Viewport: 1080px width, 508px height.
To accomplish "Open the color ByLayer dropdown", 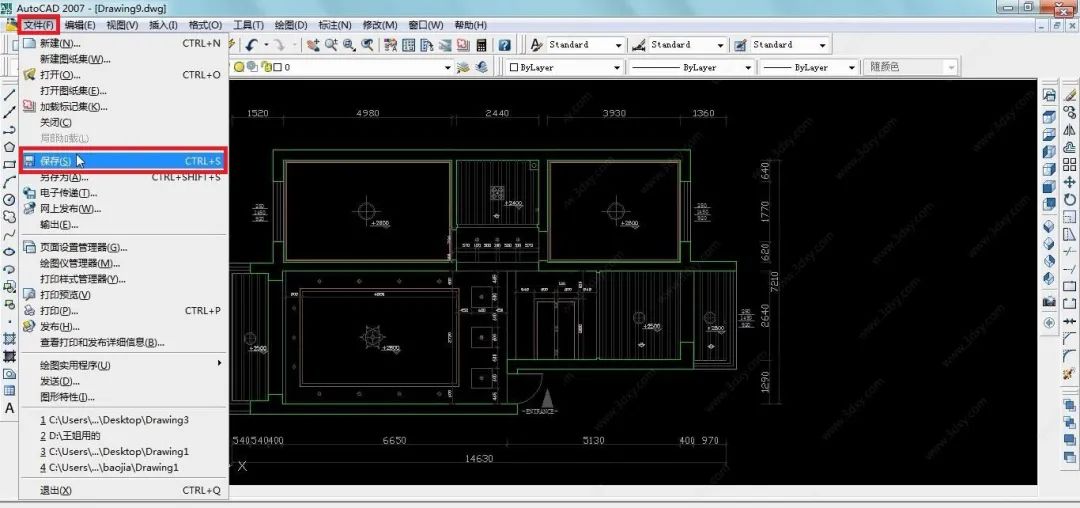I will (x=617, y=67).
